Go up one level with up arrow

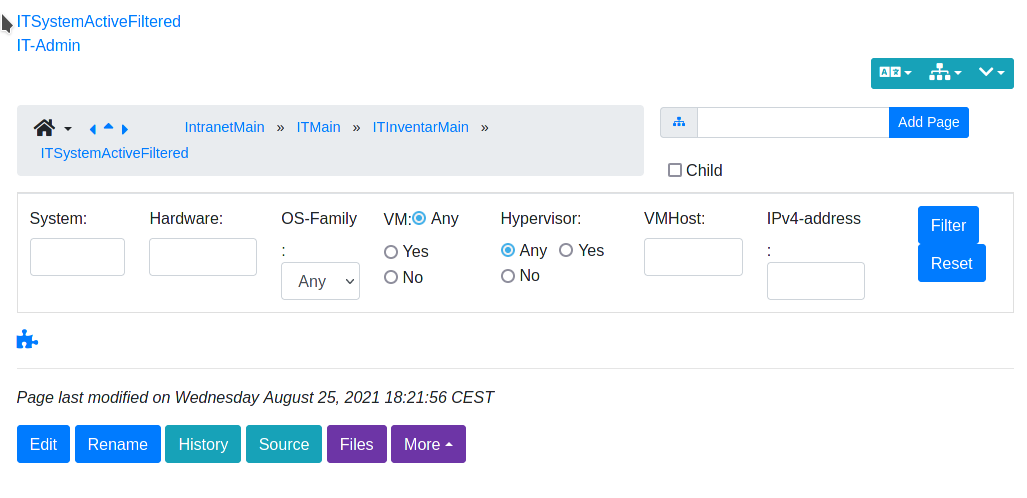[x=109, y=126]
